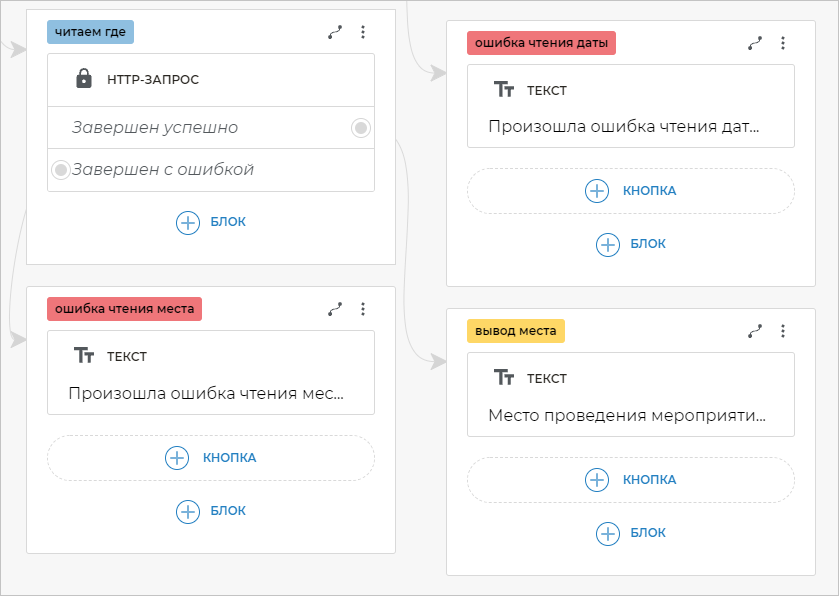Click connection icon on 'ошибка чтения места' block
The width and height of the screenshot is (839, 596).
tap(335, 309)
